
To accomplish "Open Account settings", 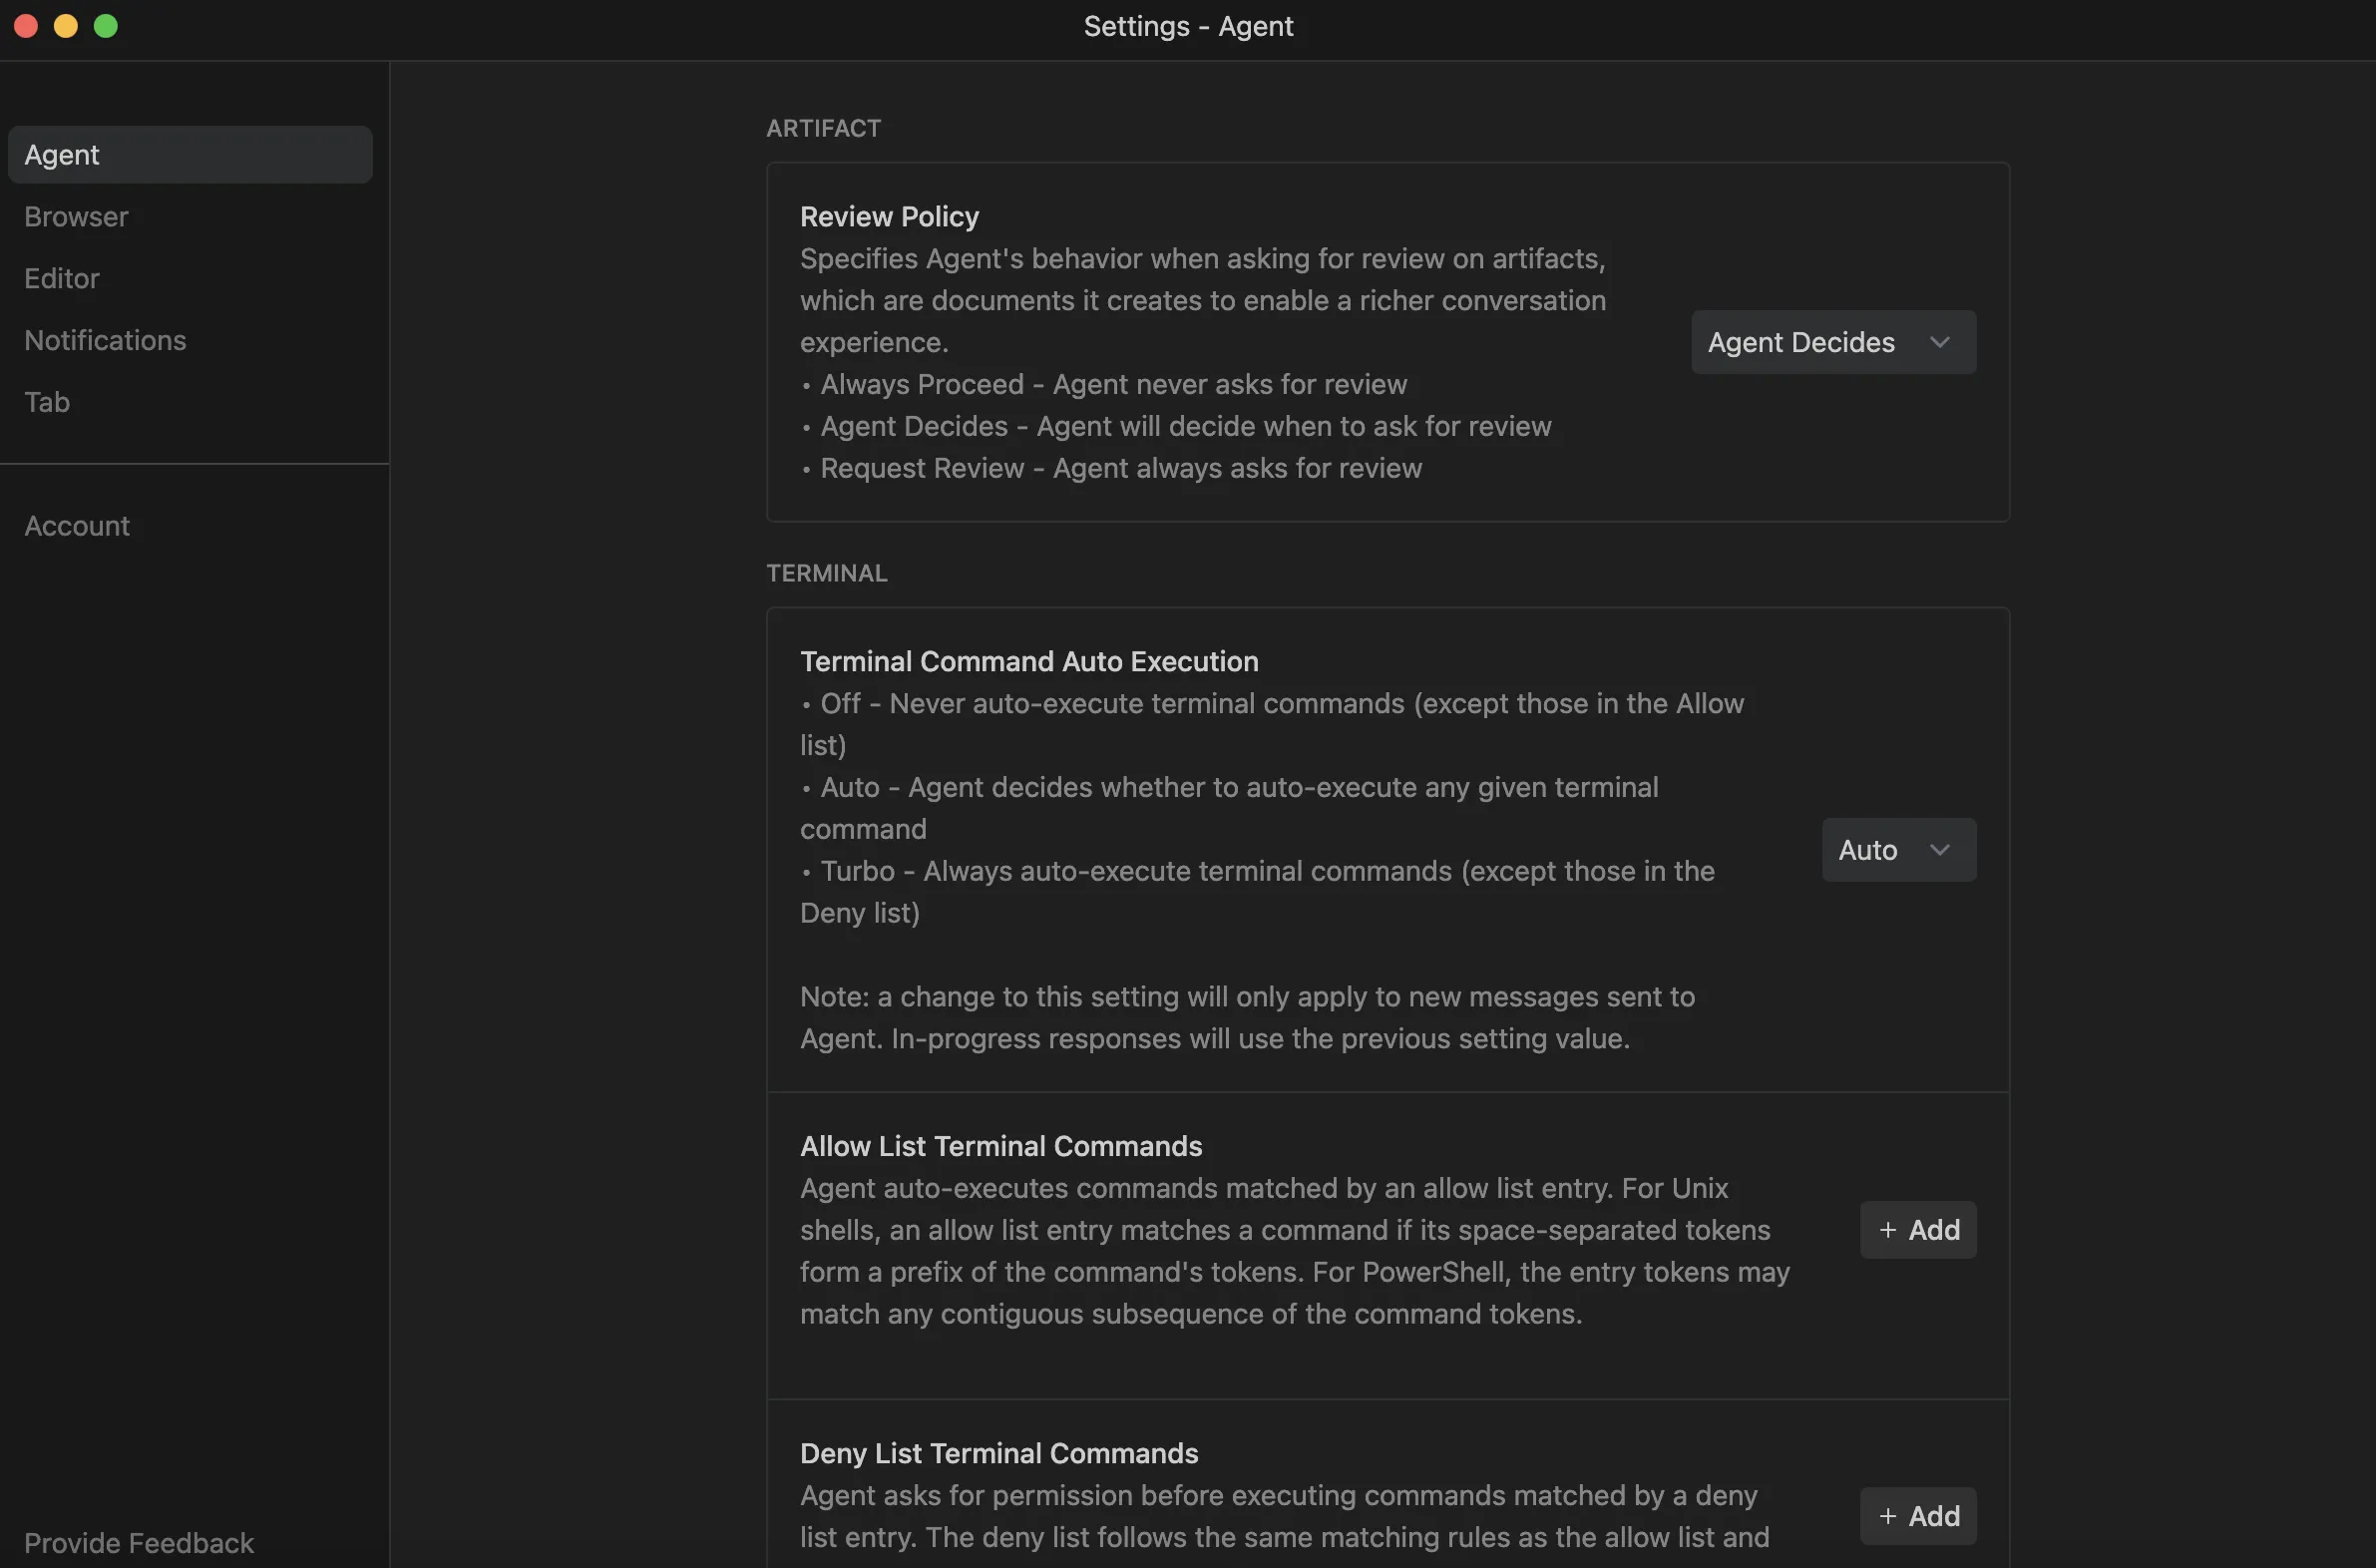I will [77, 526].
